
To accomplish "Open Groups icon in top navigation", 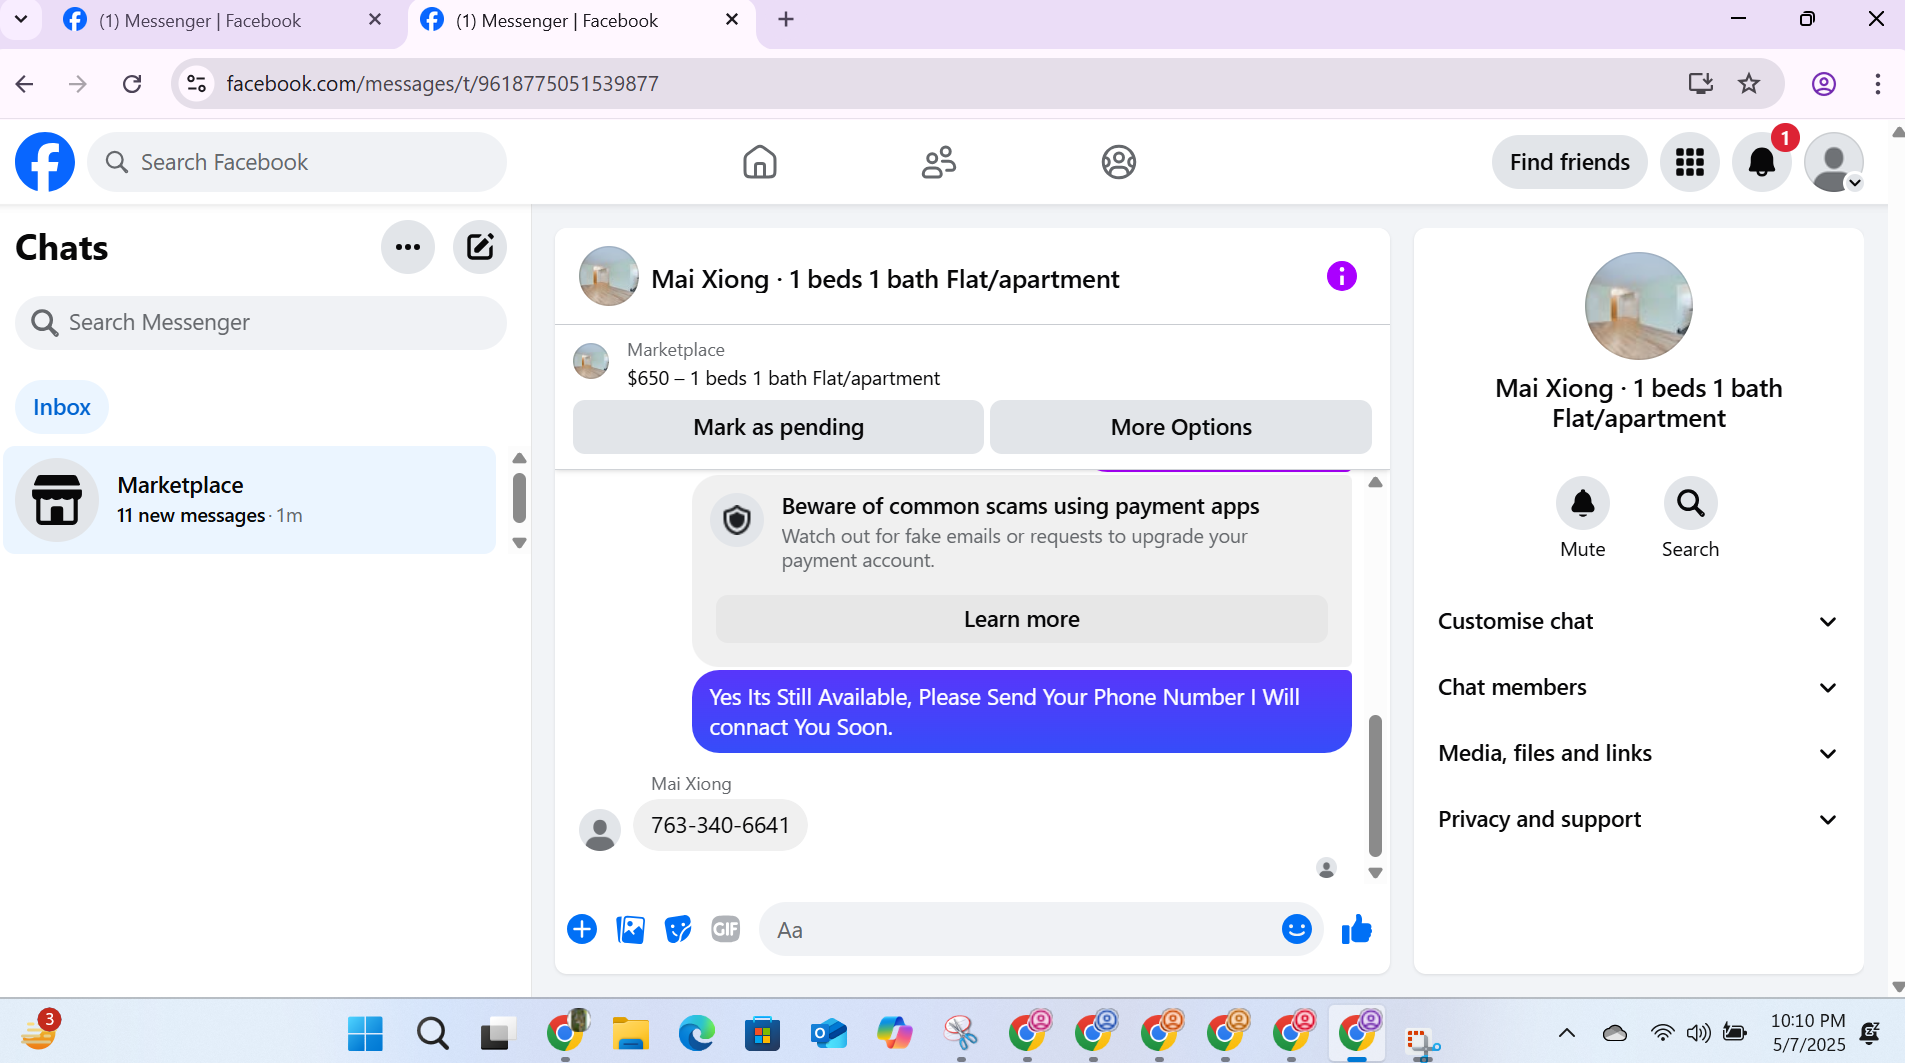I will [1118, 162].
